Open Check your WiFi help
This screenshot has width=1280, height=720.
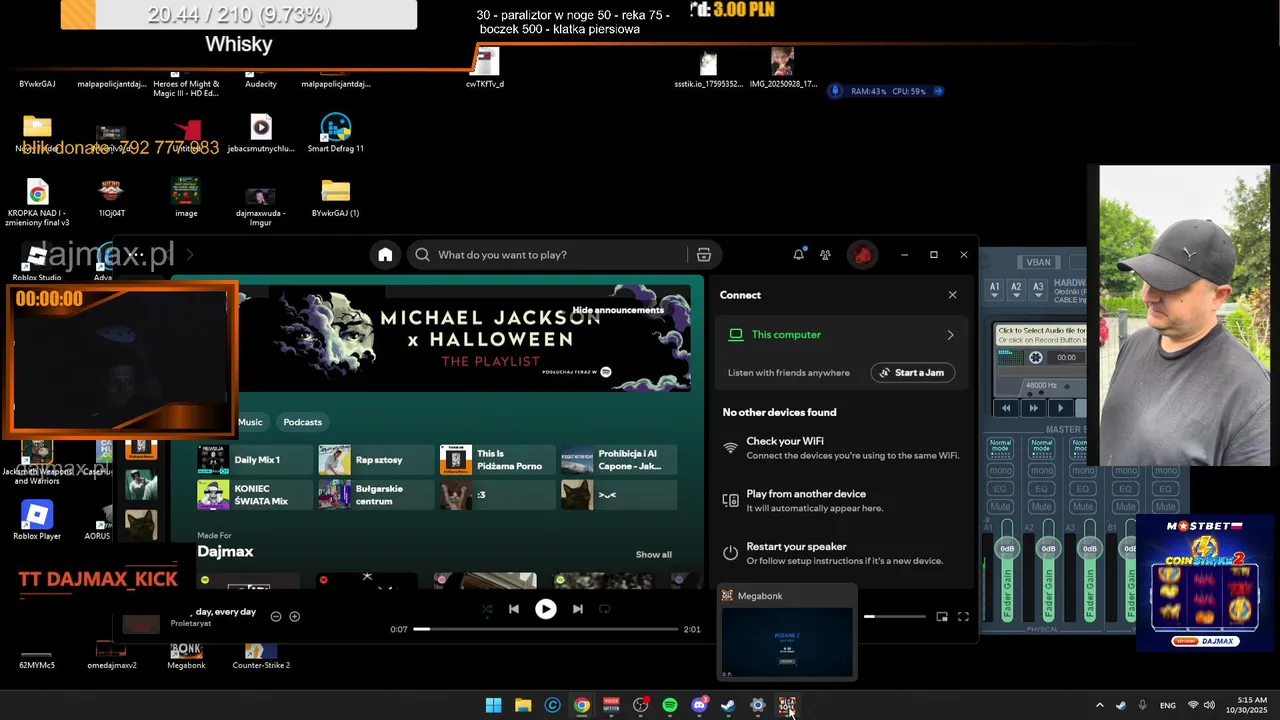(842, 448)
